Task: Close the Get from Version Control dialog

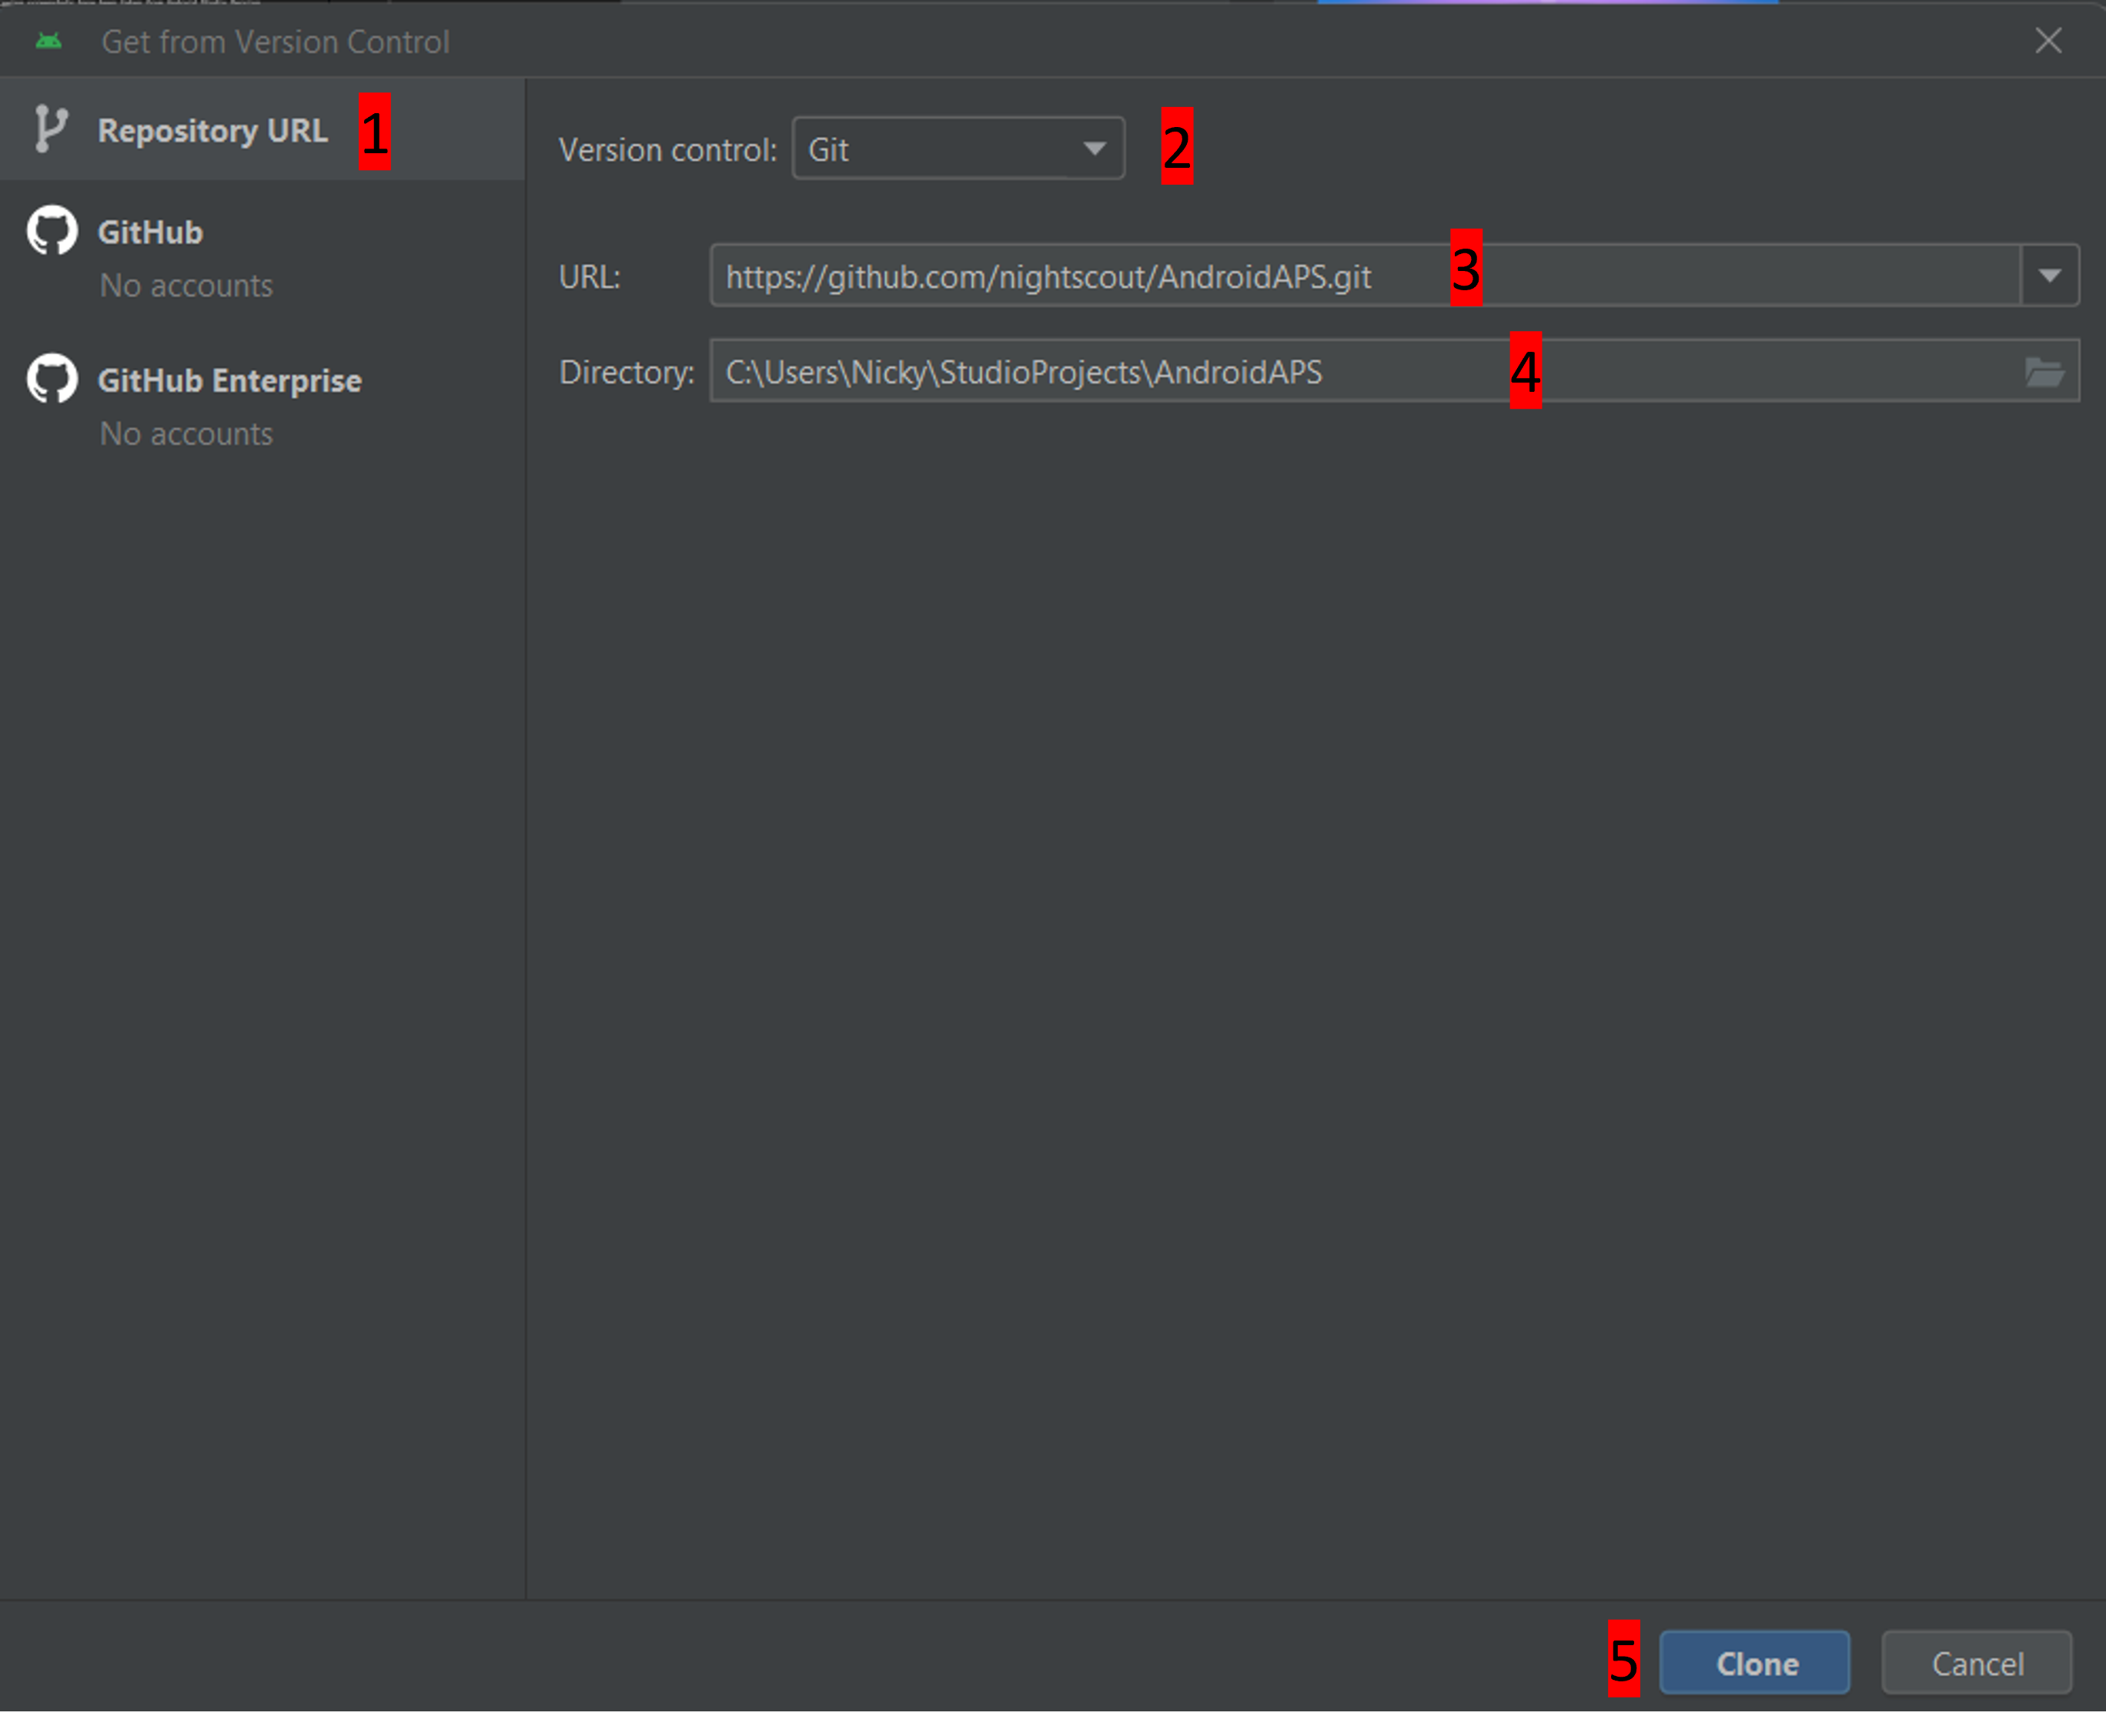Action: [x=2048, y=41]
